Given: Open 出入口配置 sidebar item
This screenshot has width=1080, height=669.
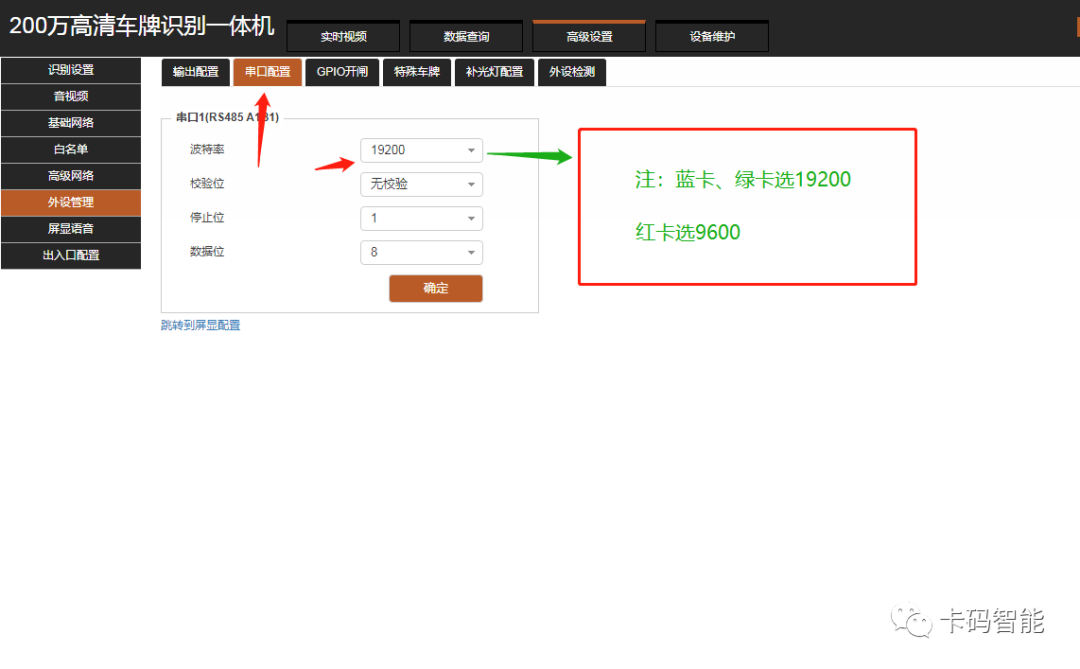Looking at the screenshot, I should click(x=71, y=256).
